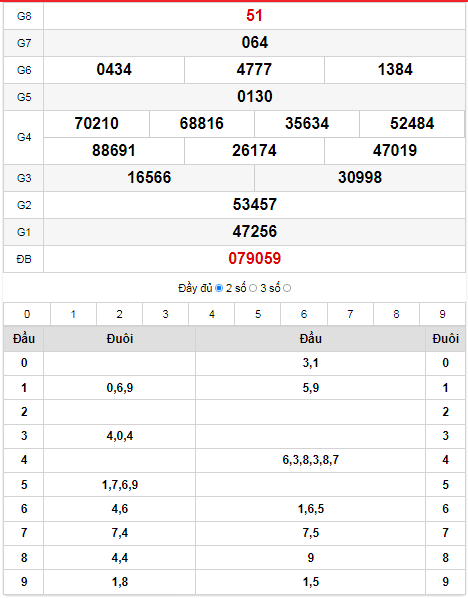This screenshot has width=468, height=598.
Task: Click the value '7,5' in row 7
Action: pyautogui.click(x=310, y=533)
